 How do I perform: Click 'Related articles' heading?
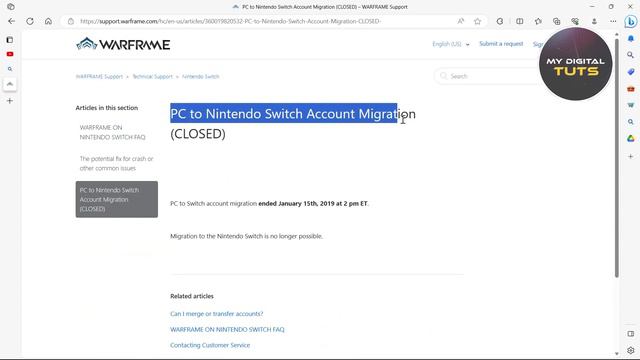coord(192,296)
